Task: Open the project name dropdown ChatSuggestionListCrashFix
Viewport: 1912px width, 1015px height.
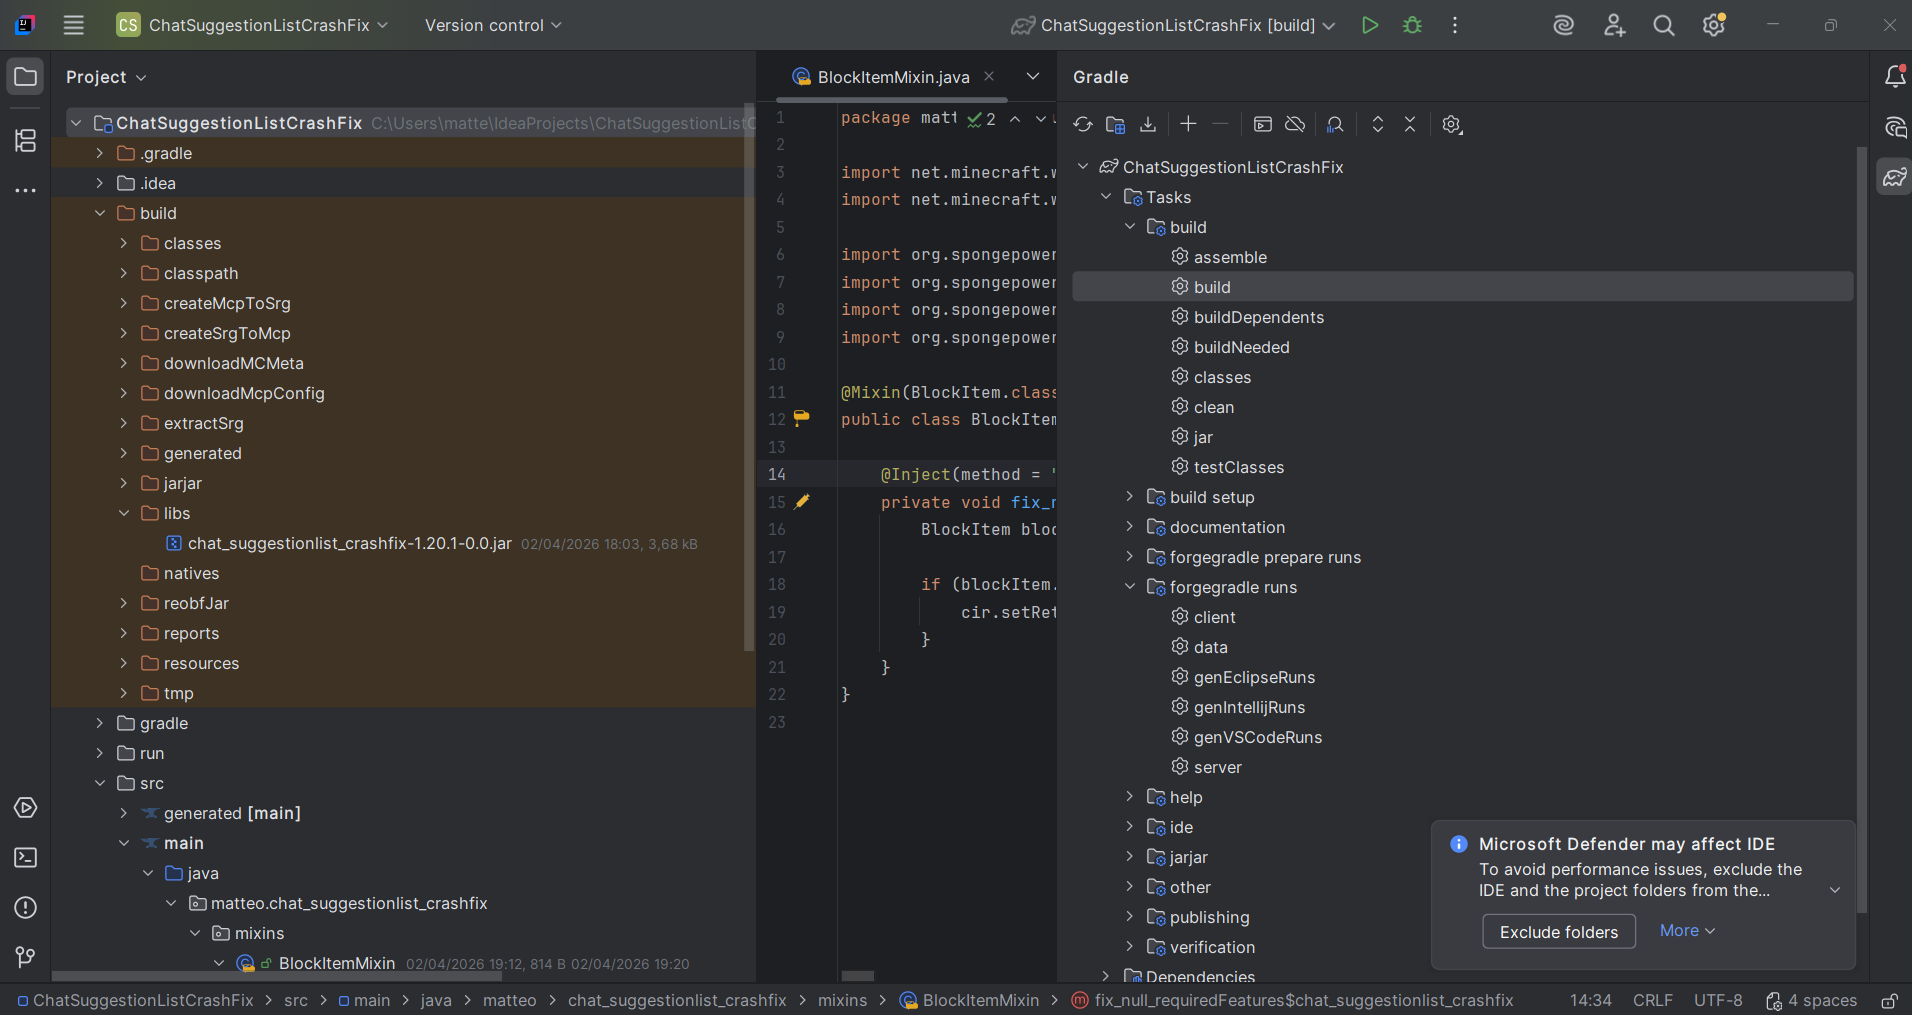Action: (252, 25)
